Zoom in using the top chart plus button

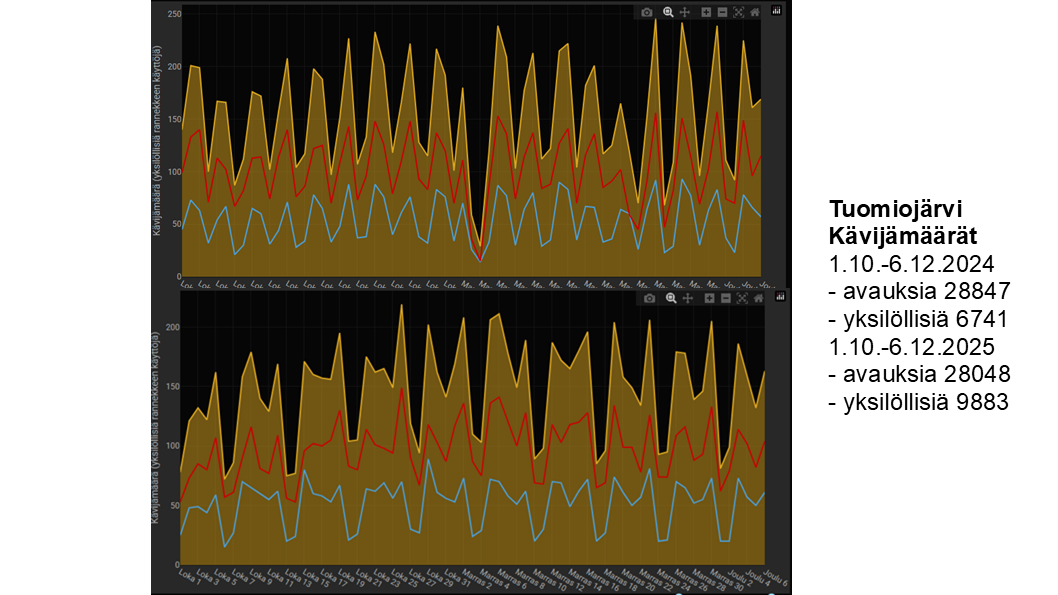click(x=706, y=12)
